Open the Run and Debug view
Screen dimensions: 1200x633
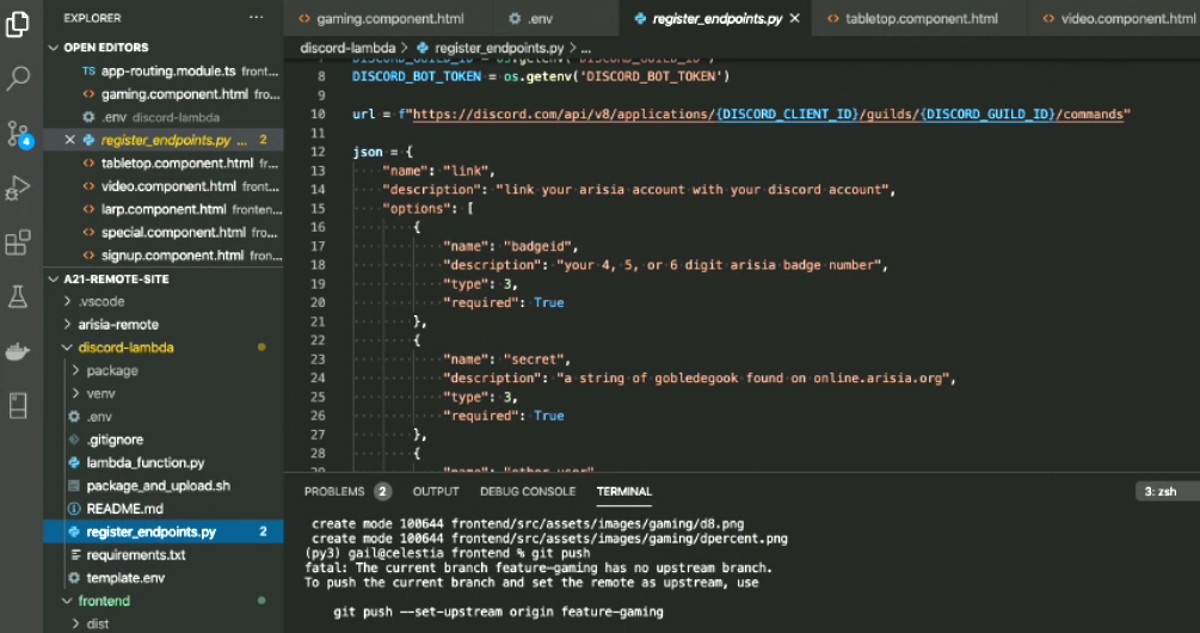18,187
